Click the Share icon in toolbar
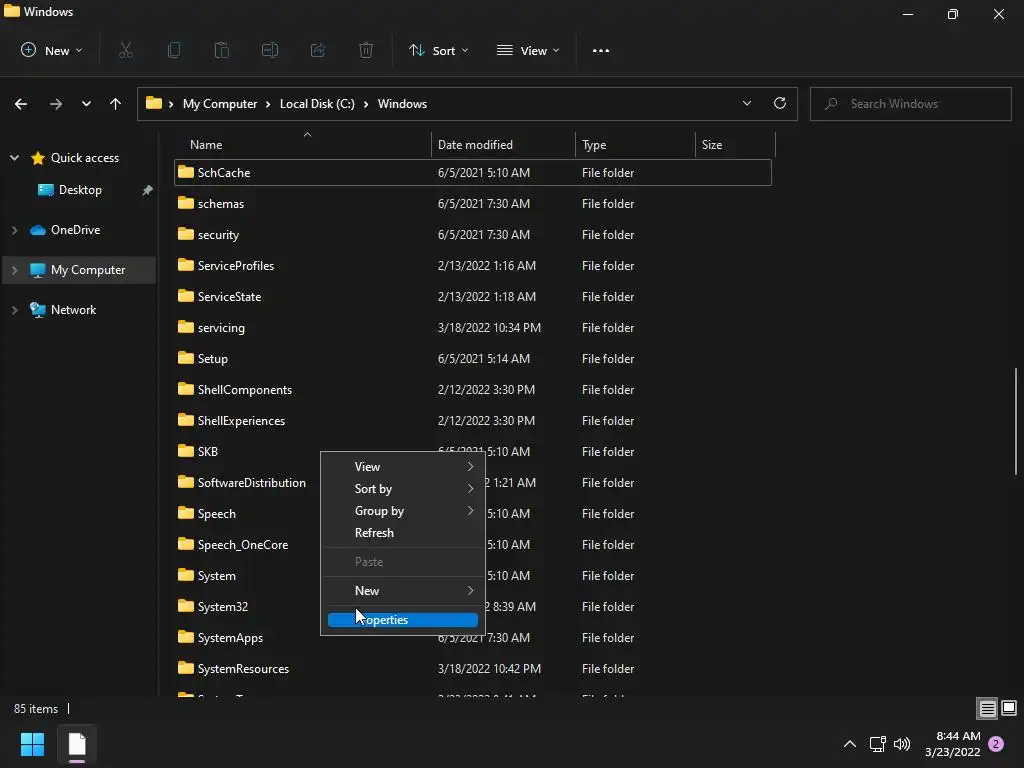The height and width of the screenshot is (768, 1024). [318, 50]
